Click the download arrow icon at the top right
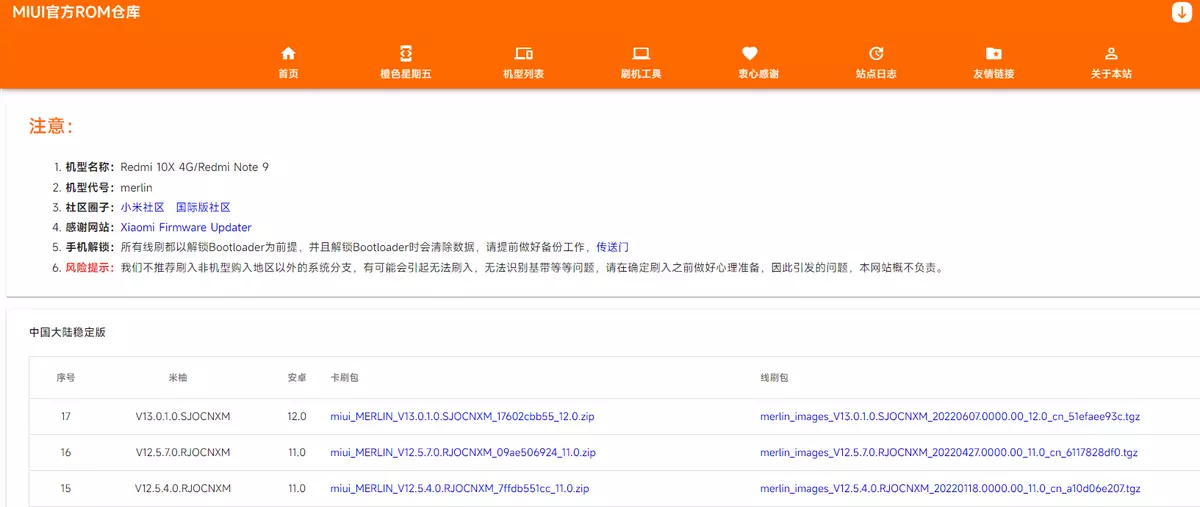 [x=1181, y=12]
